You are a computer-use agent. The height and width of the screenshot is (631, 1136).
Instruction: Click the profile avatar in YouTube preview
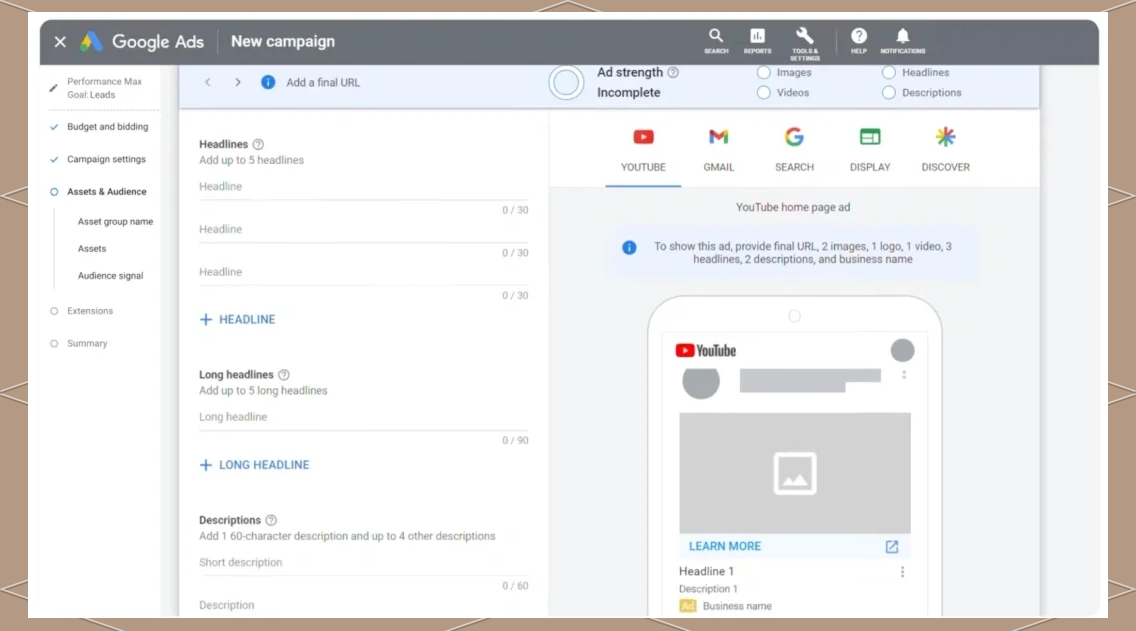(x=902, y=351)
